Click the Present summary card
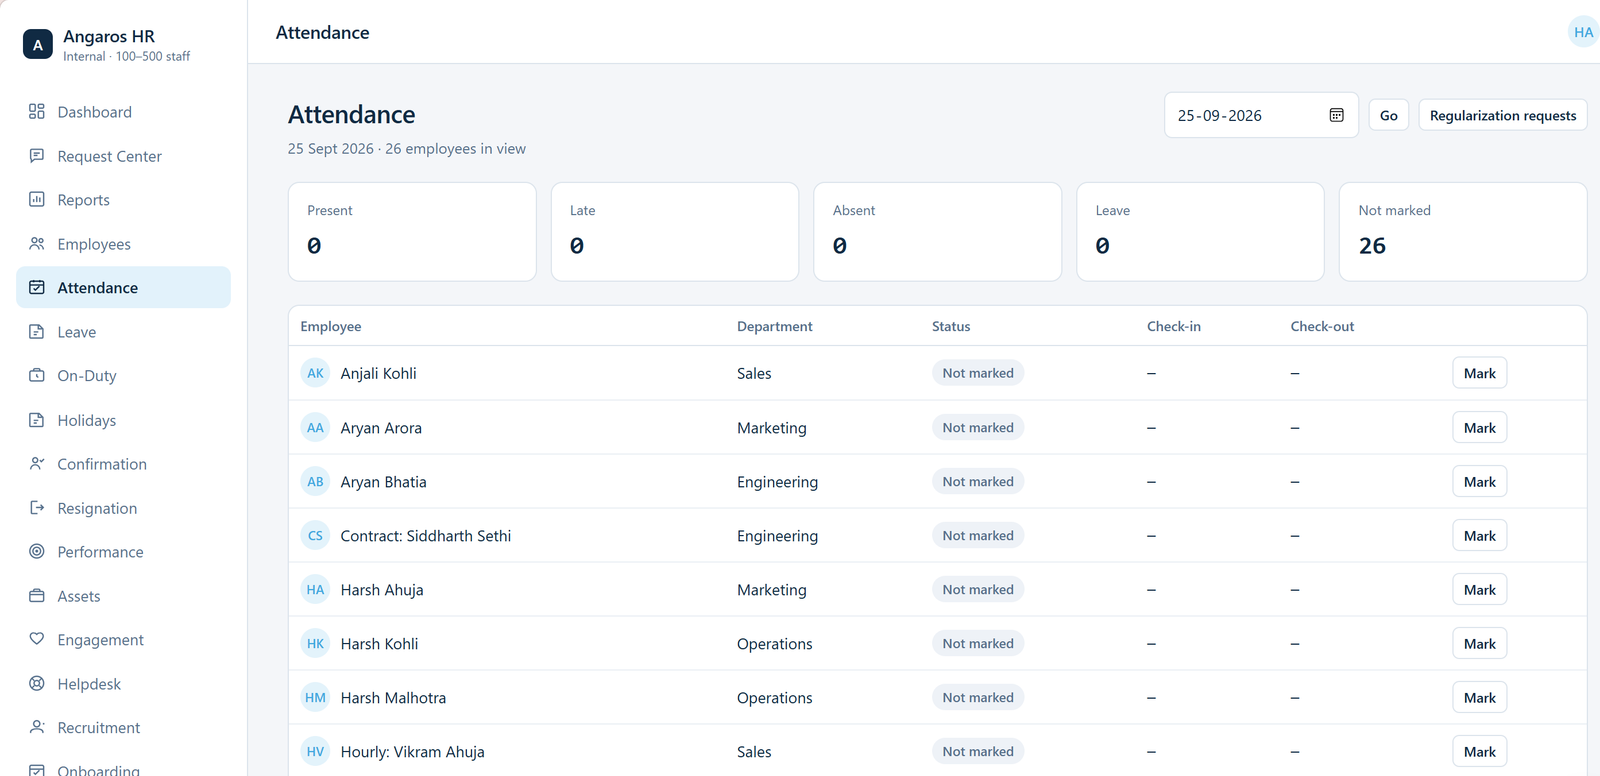Screen dimensions: 1600x776 [412, 231]
